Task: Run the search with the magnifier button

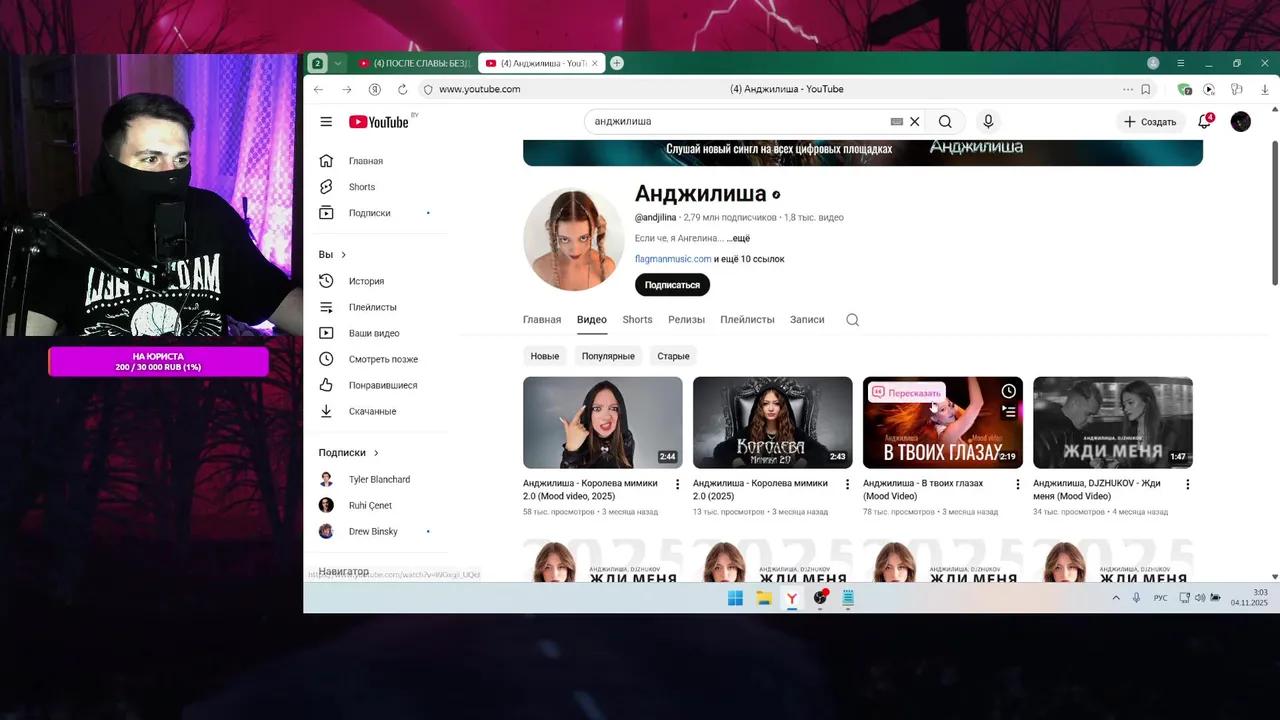Action: click(945, 122)
